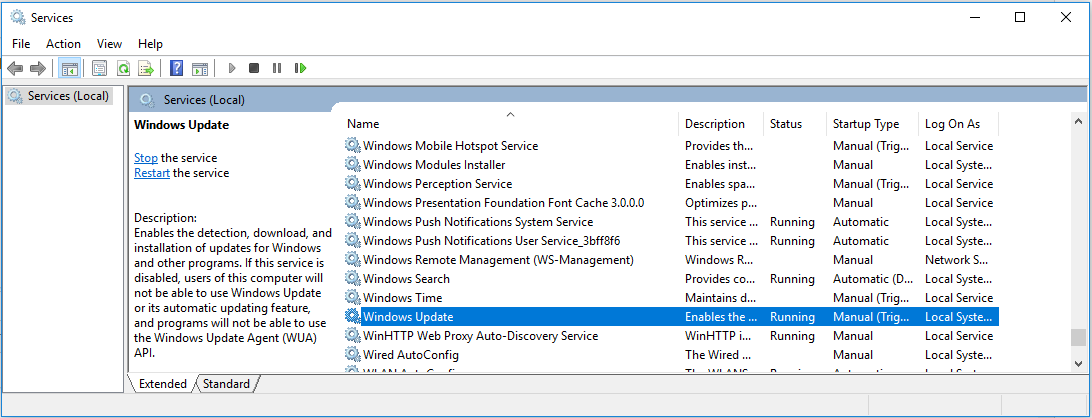Click the vertical scrollbar down arrow

[x=1078, y=363]
